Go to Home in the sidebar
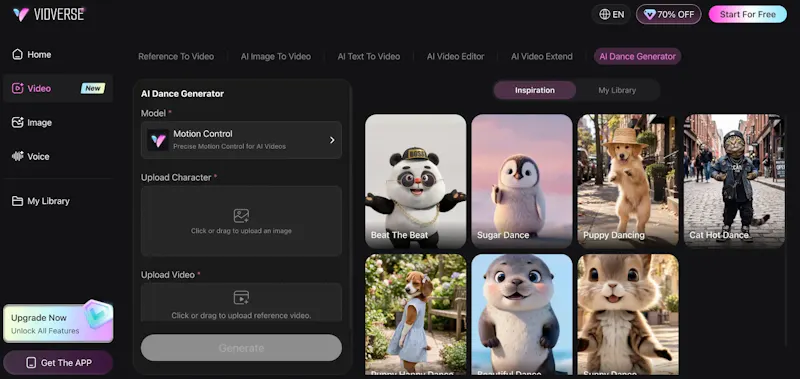The width and height of the screenshot is (800, 379). (x=58, y=54)
